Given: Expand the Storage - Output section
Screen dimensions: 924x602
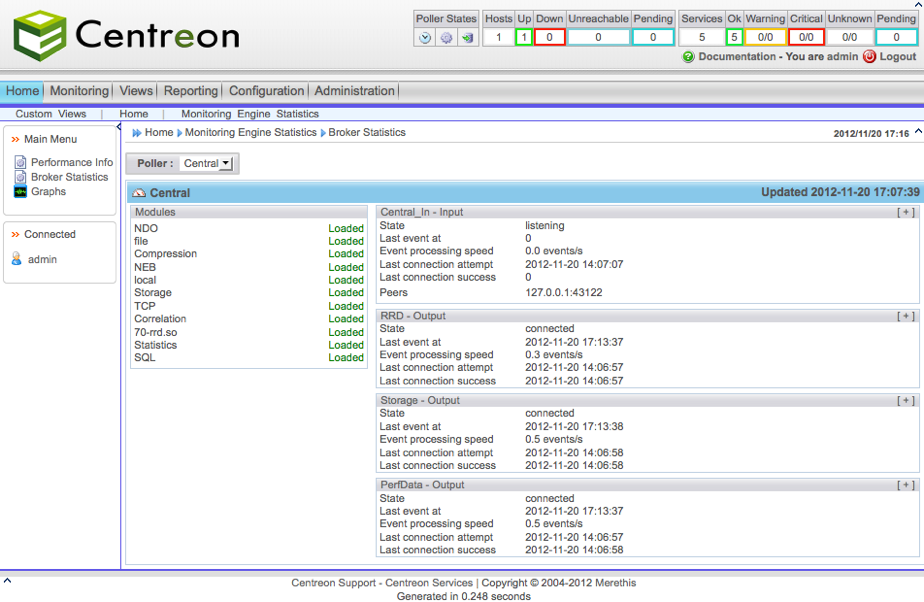Looking at the screenshot, I should (x=906, y=401).
